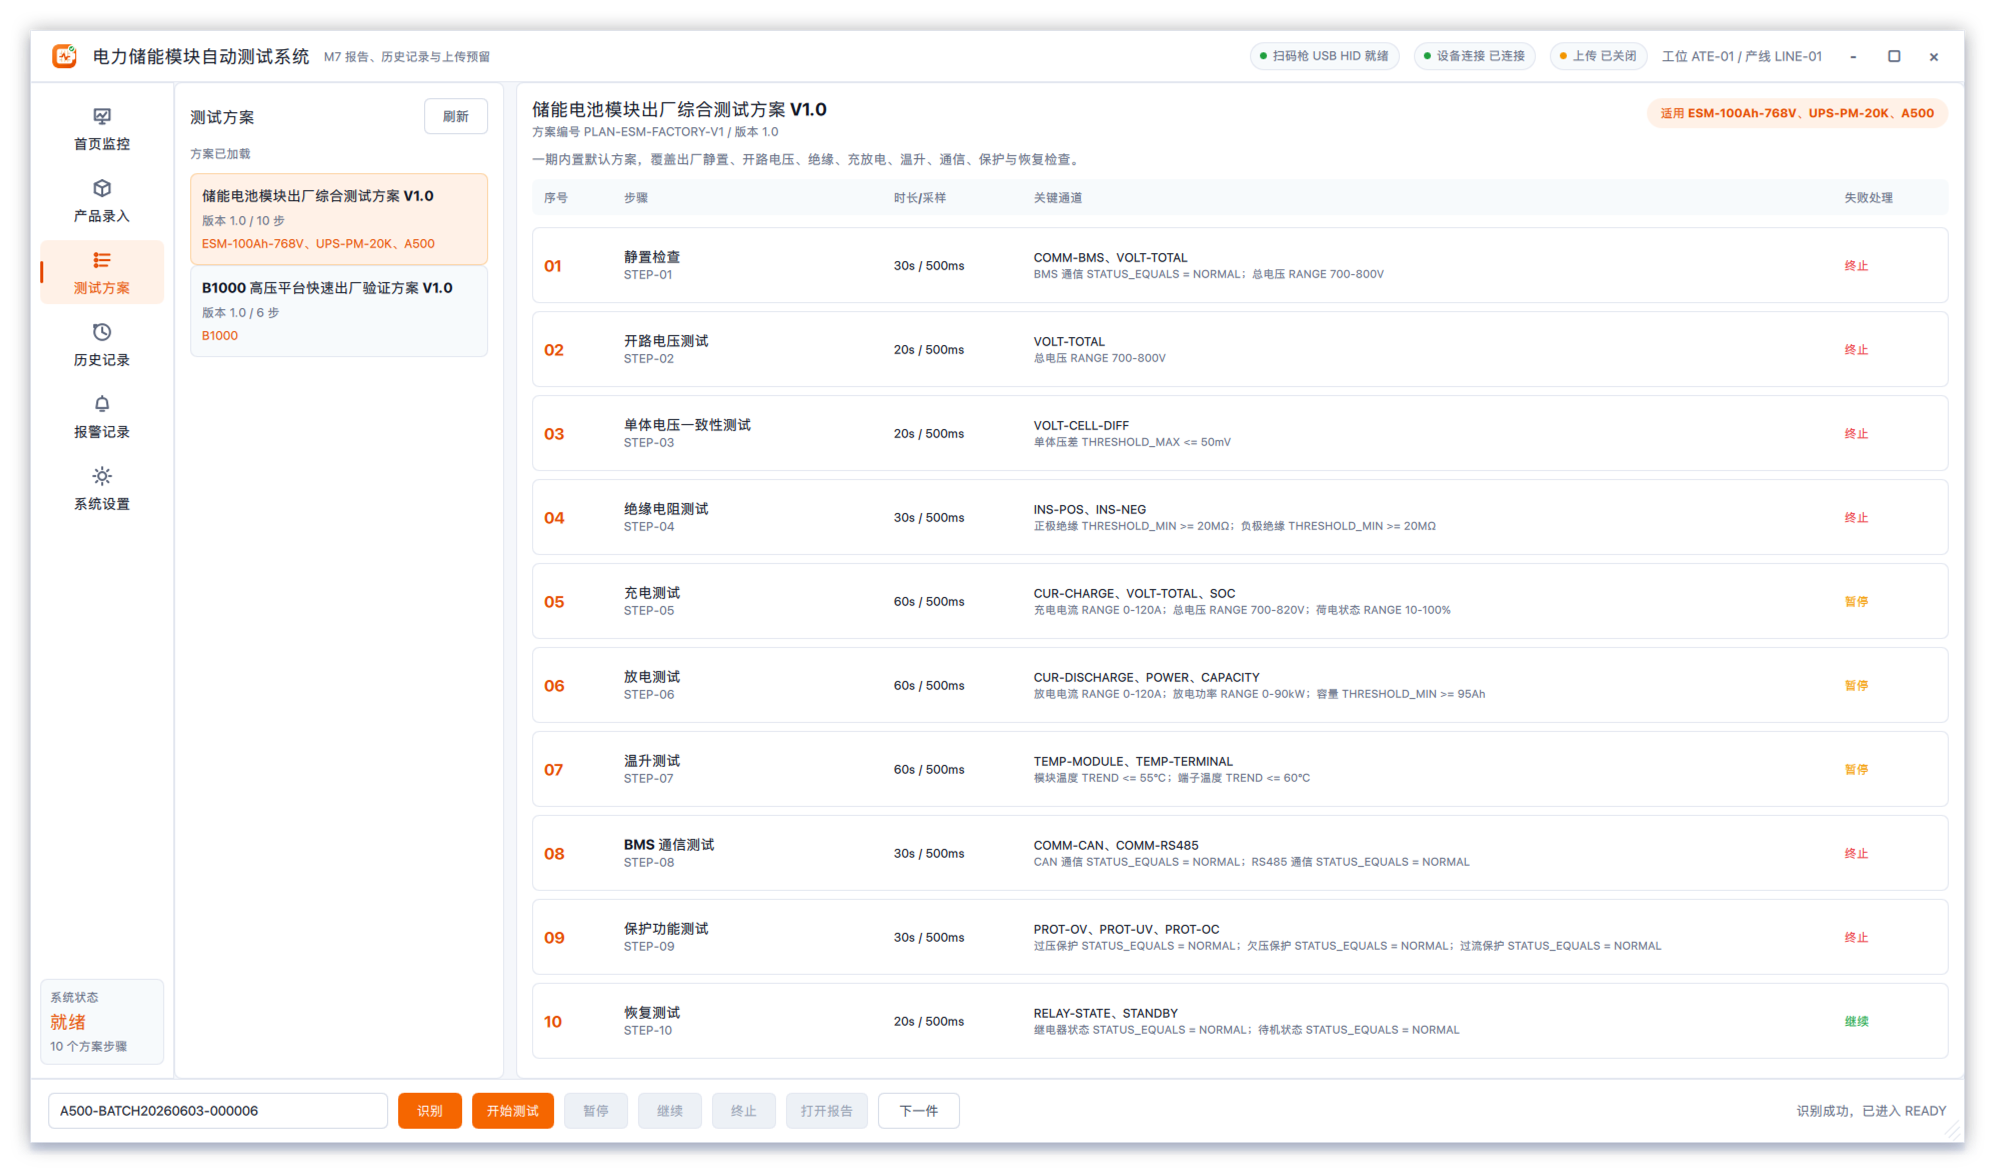This screenshot has width=1995, height=1173.
Task: Click step 02 开路电压测试 row
Action: point(1240,350)
